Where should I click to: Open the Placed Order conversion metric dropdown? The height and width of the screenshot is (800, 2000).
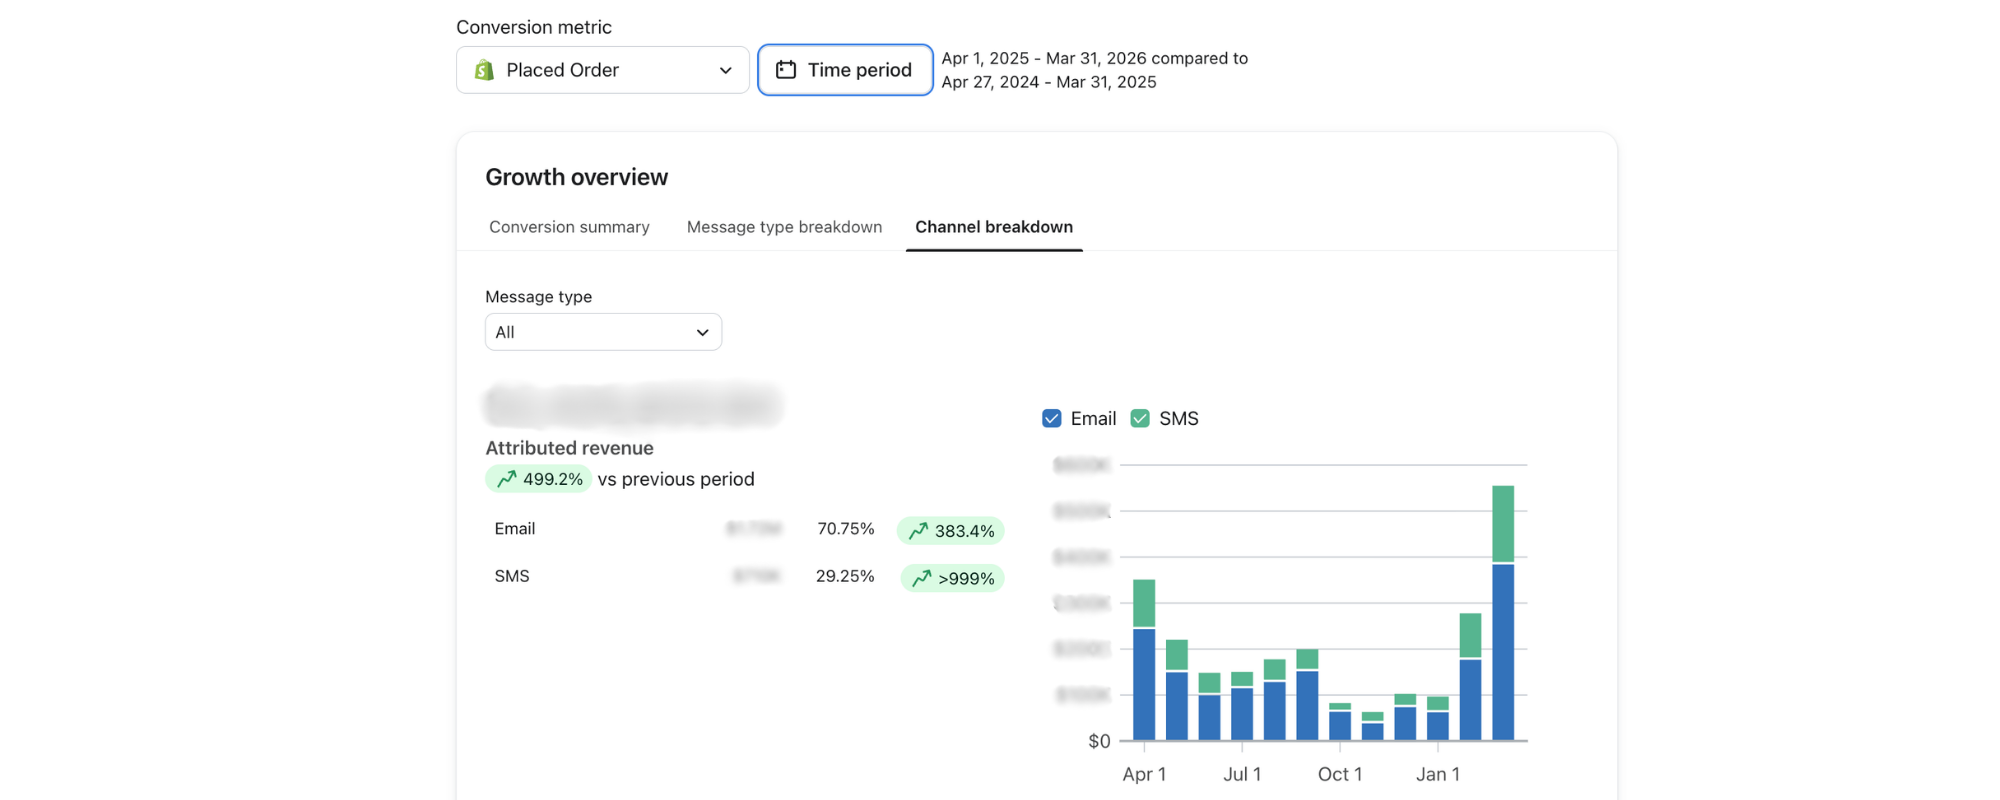pyautogui.click(x=603, y=70)
